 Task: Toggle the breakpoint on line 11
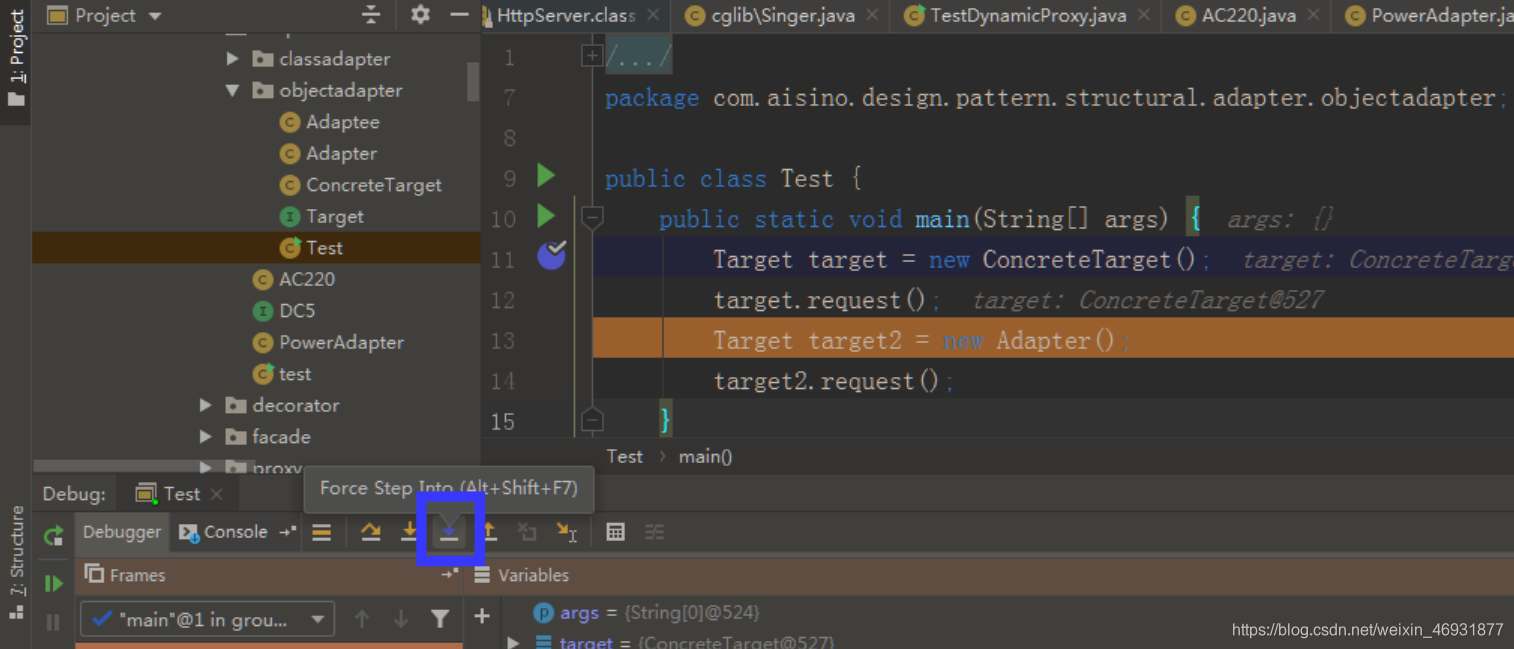552,256
